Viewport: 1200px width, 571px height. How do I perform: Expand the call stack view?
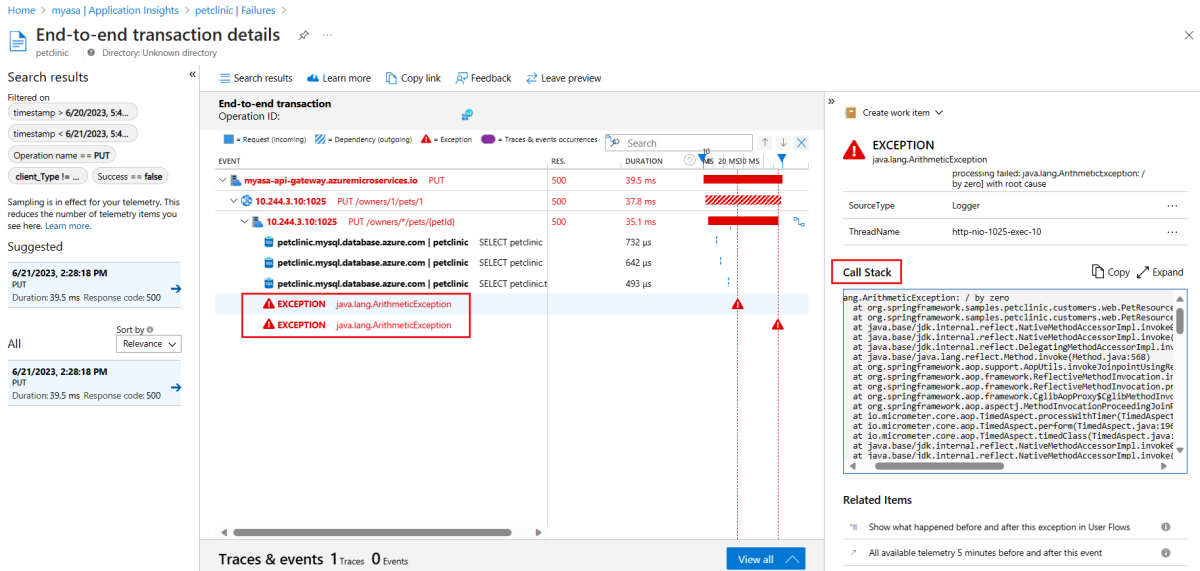pos(1160,272)
